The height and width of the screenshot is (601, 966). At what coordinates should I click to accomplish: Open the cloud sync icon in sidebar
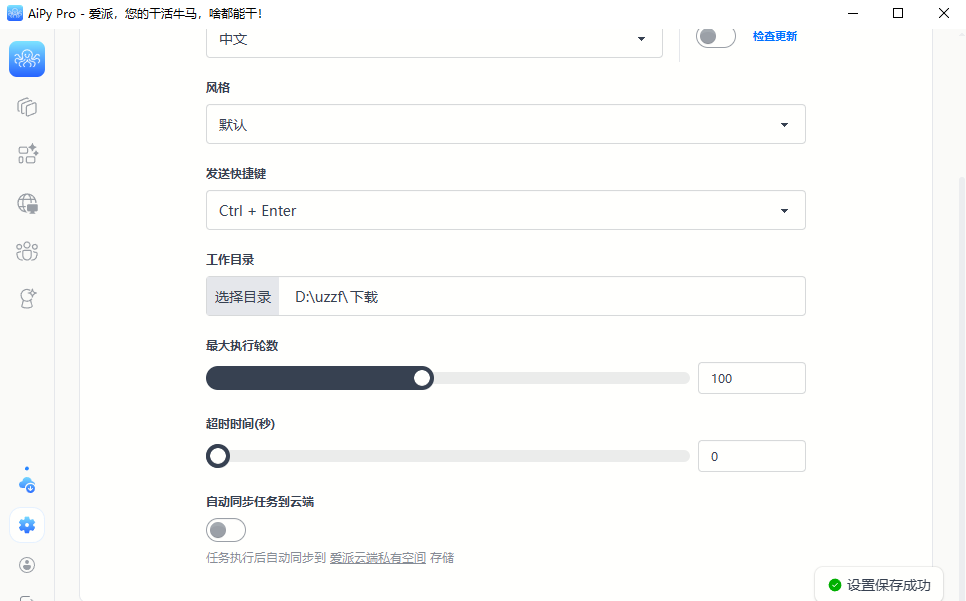pyautogui.click(x=26, y=483)
